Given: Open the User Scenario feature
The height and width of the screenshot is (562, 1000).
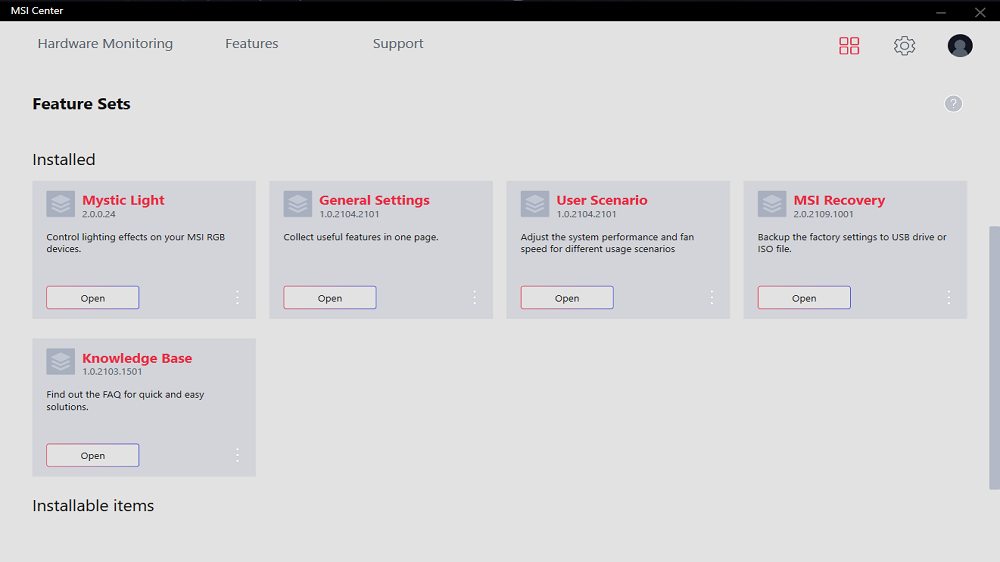Looking at the screenshot, I should point(567,298).
